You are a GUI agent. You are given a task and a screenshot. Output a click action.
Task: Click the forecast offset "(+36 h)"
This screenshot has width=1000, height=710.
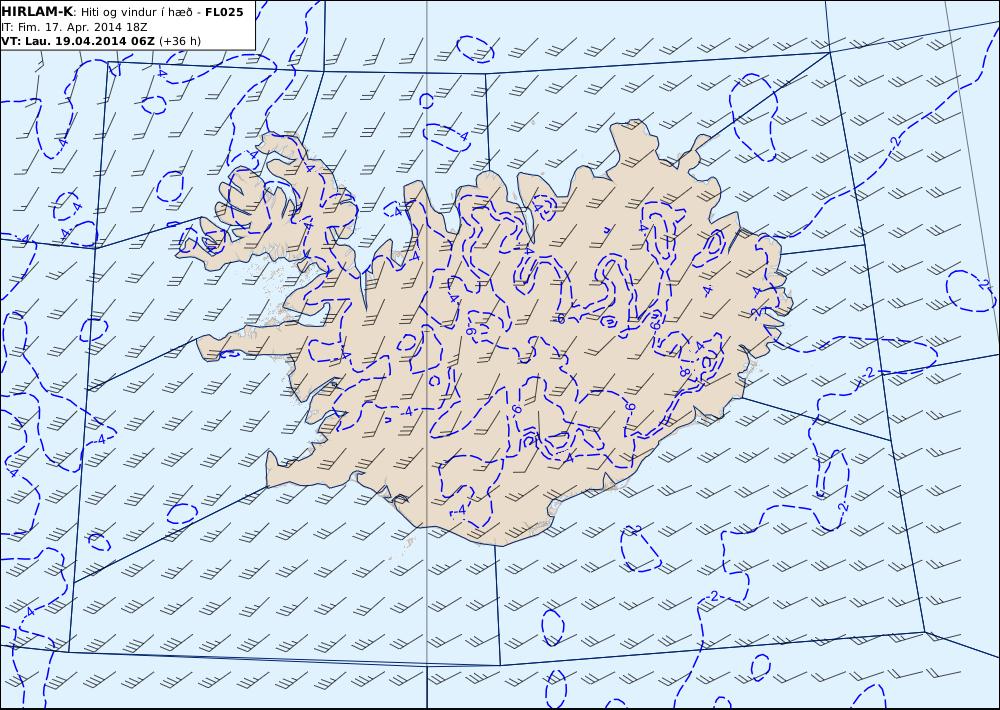pyautogui.click(x=180, y=41)
